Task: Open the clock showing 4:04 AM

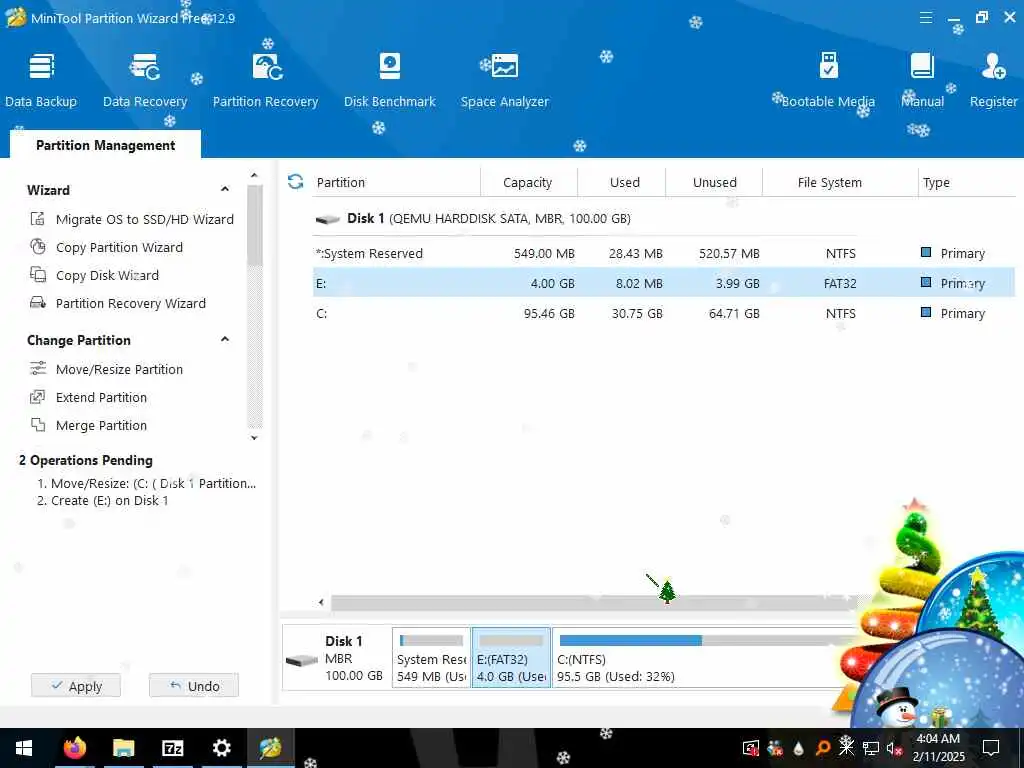Action: (x=938, y=748)
